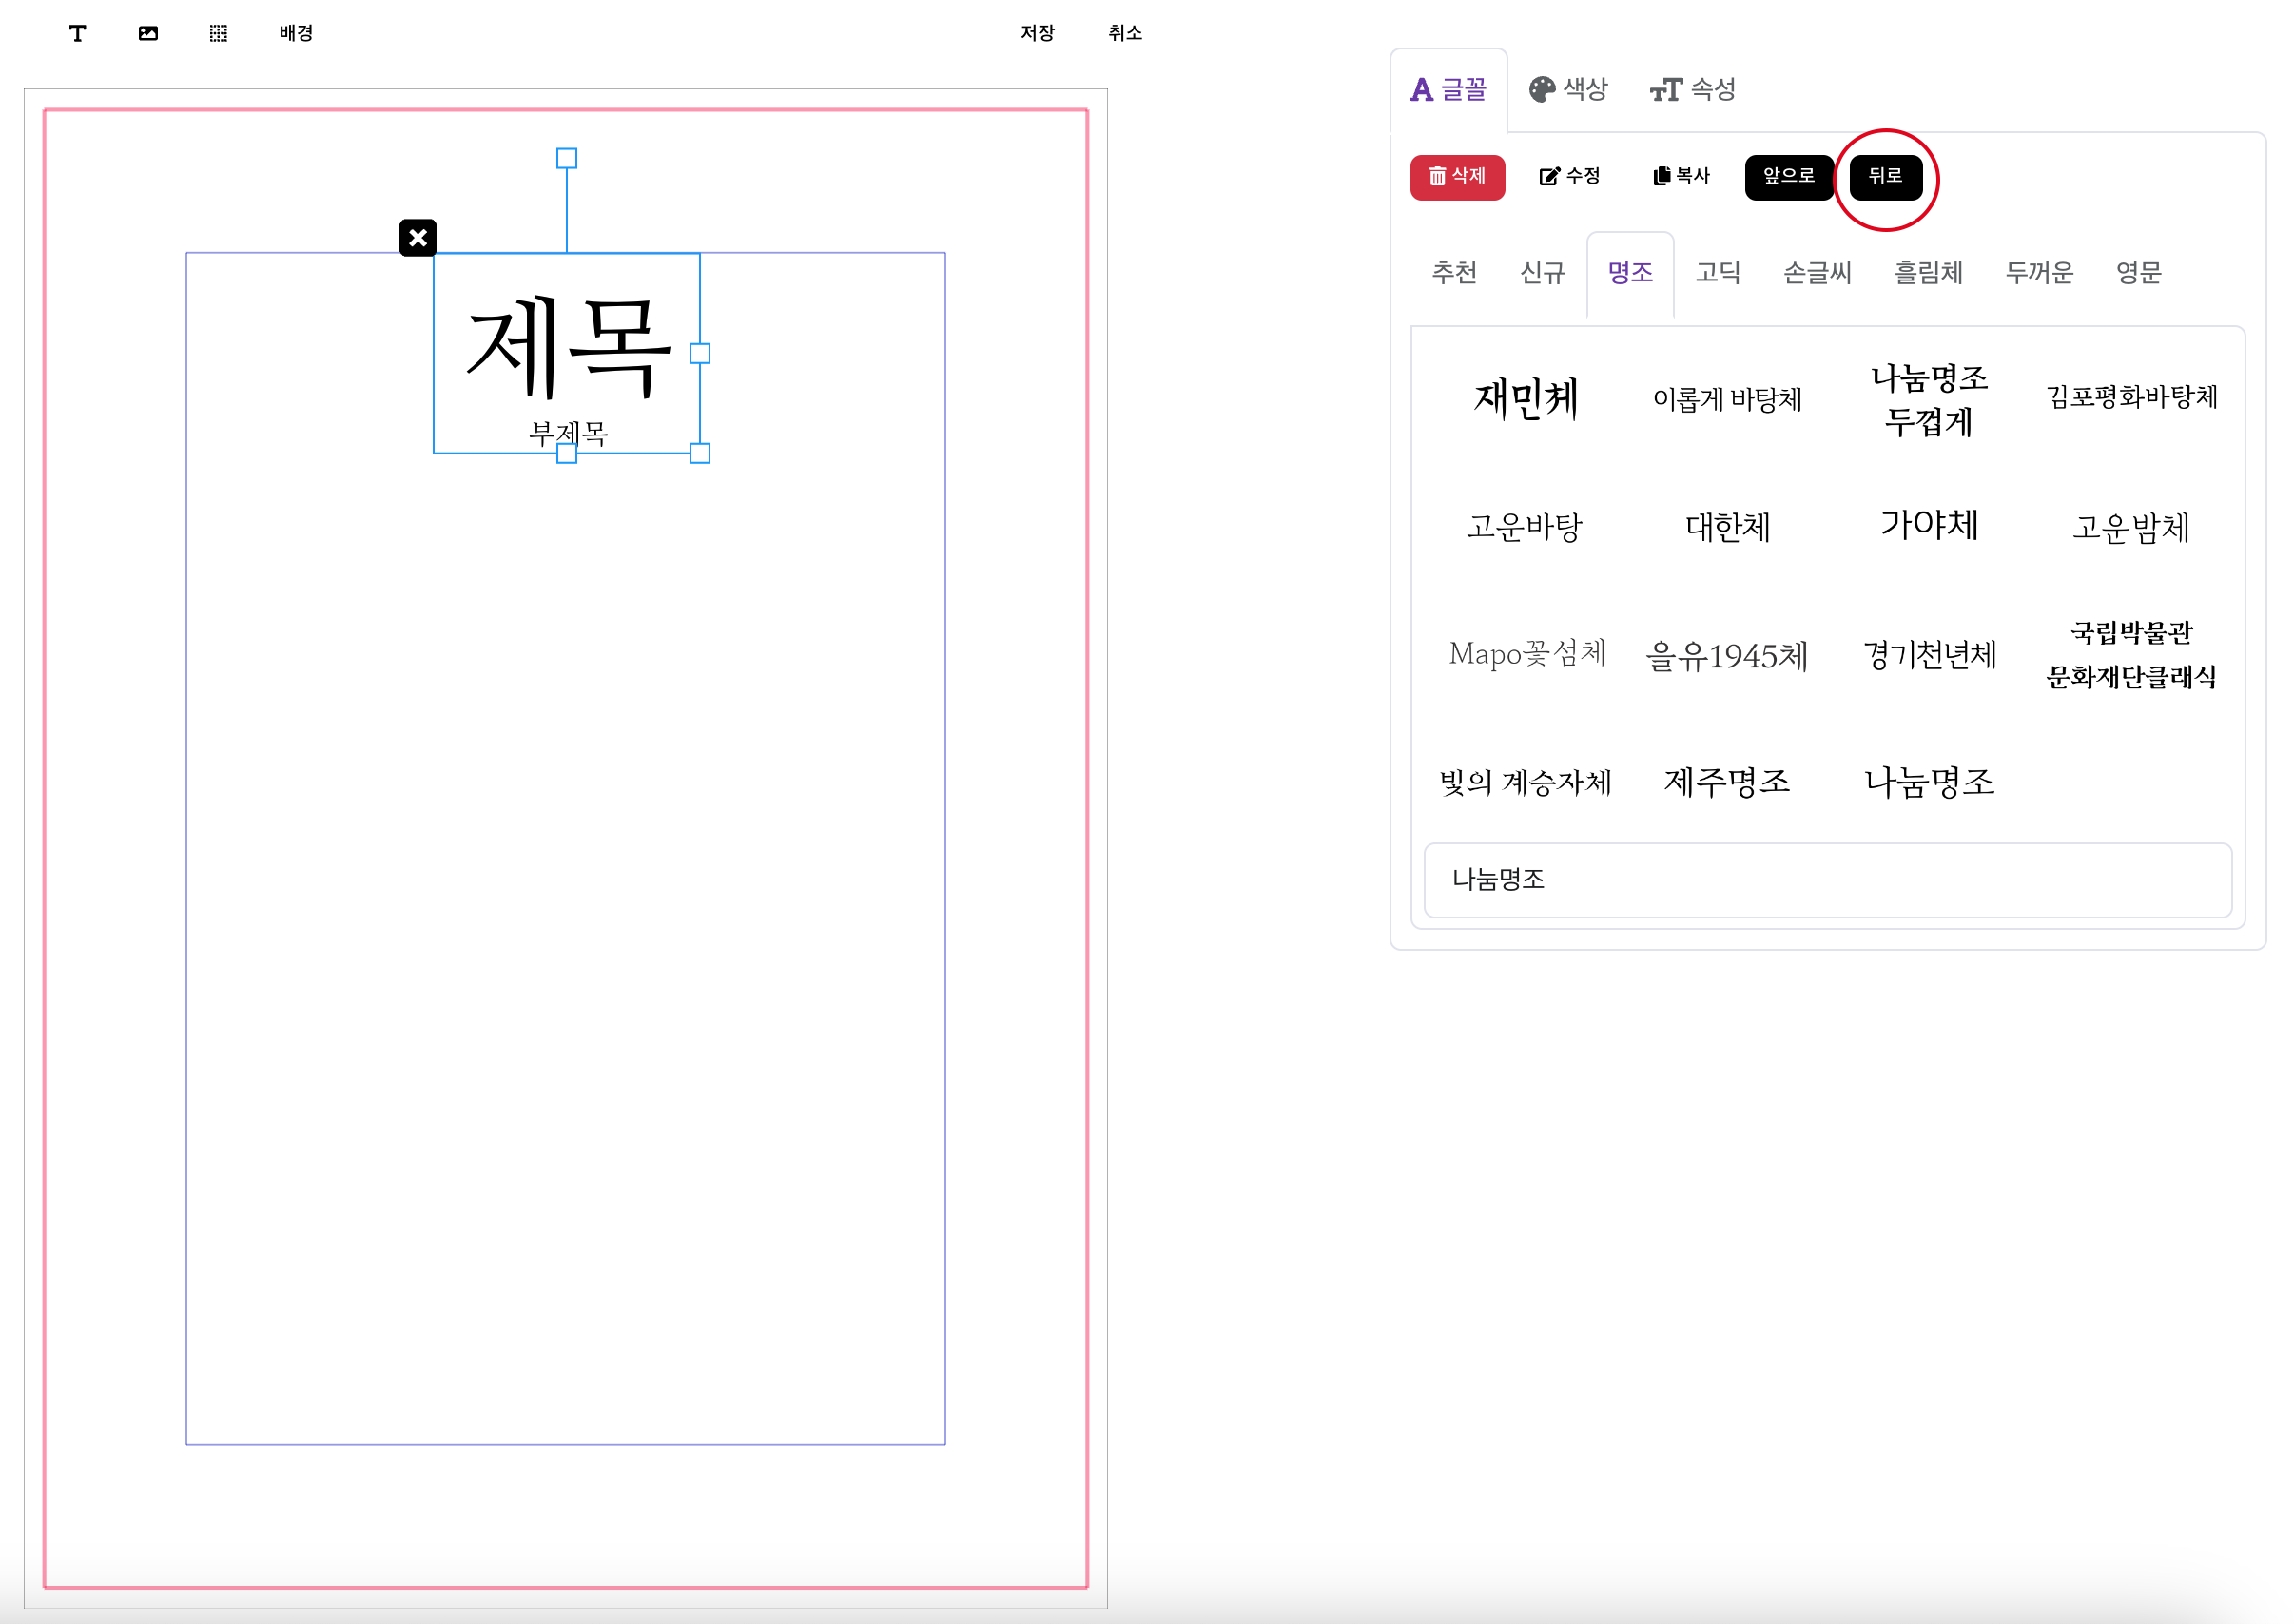This screenshot has height=1624, width=2294.
Task: Click the rotation handle above the text box
Action: point(566,158)
